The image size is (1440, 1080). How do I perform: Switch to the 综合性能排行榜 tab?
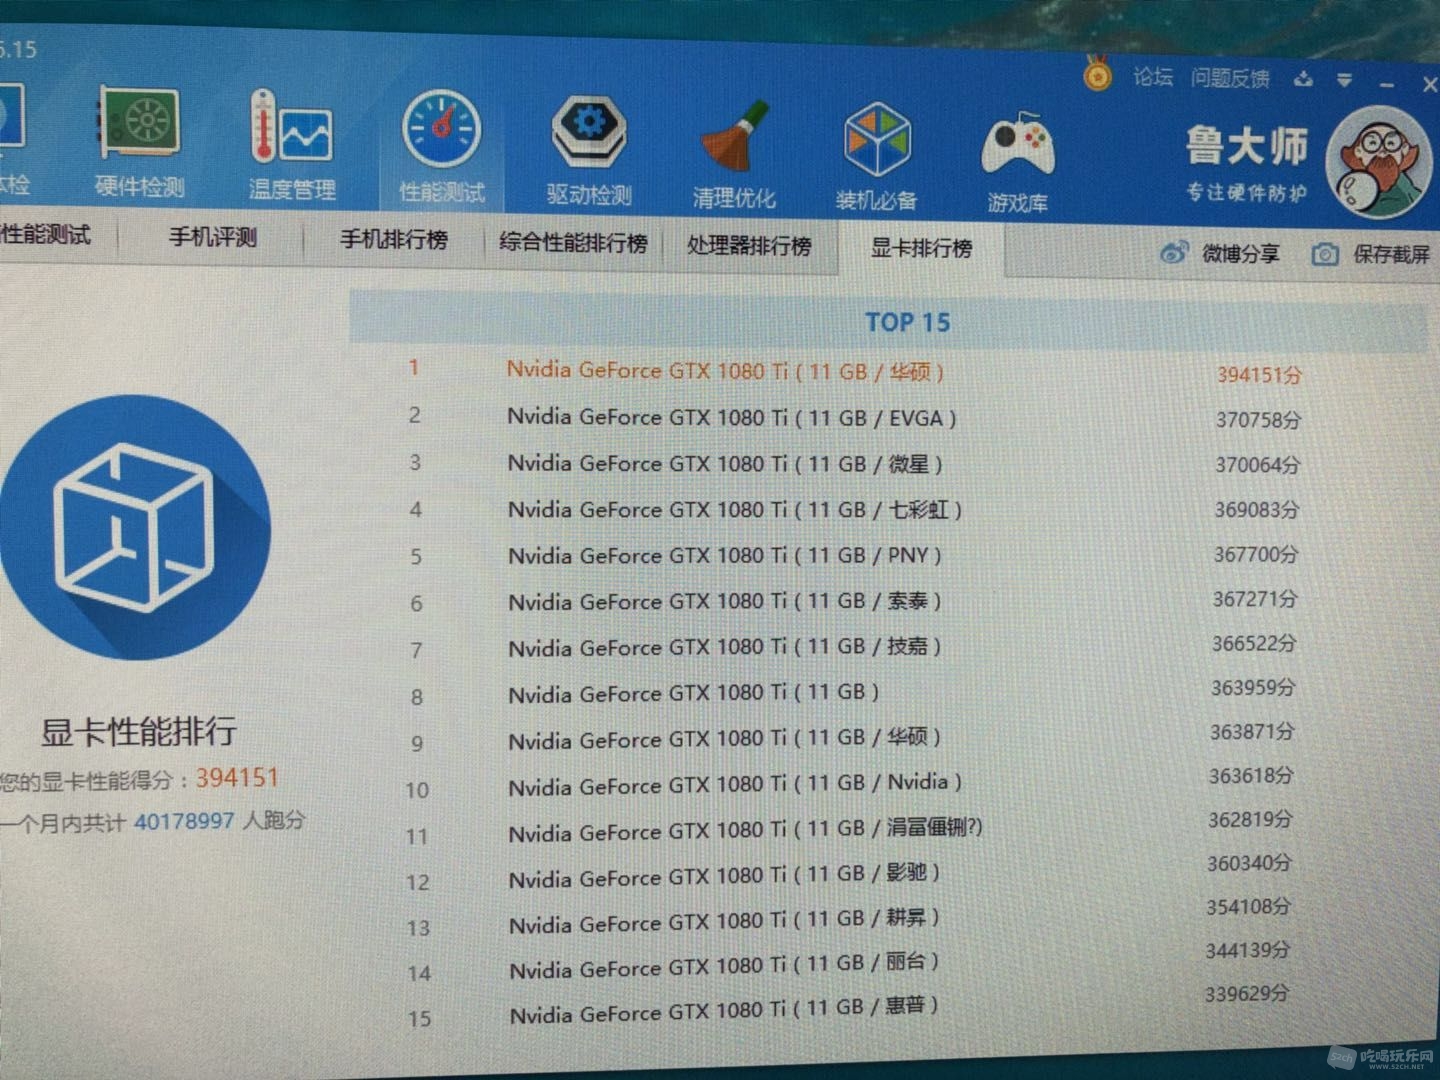pyautogui.click(x=573, y=242)
